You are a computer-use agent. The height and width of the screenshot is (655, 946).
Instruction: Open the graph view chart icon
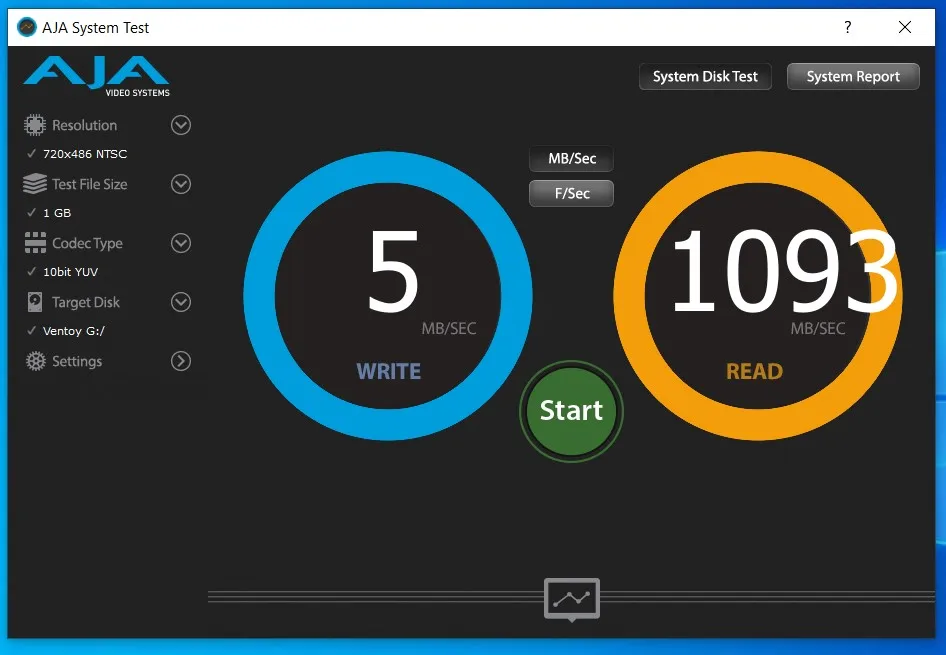pyautogui.click(x=572, y=598)
